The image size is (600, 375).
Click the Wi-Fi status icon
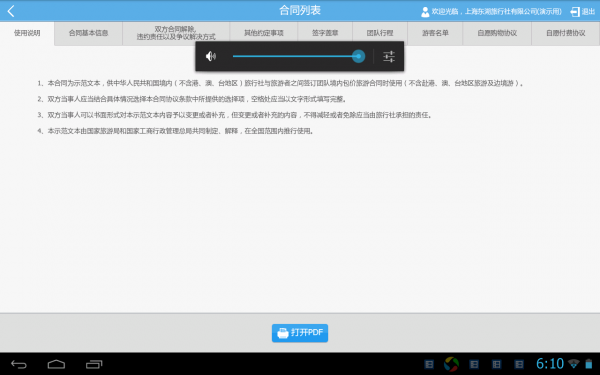pos(574,364)
